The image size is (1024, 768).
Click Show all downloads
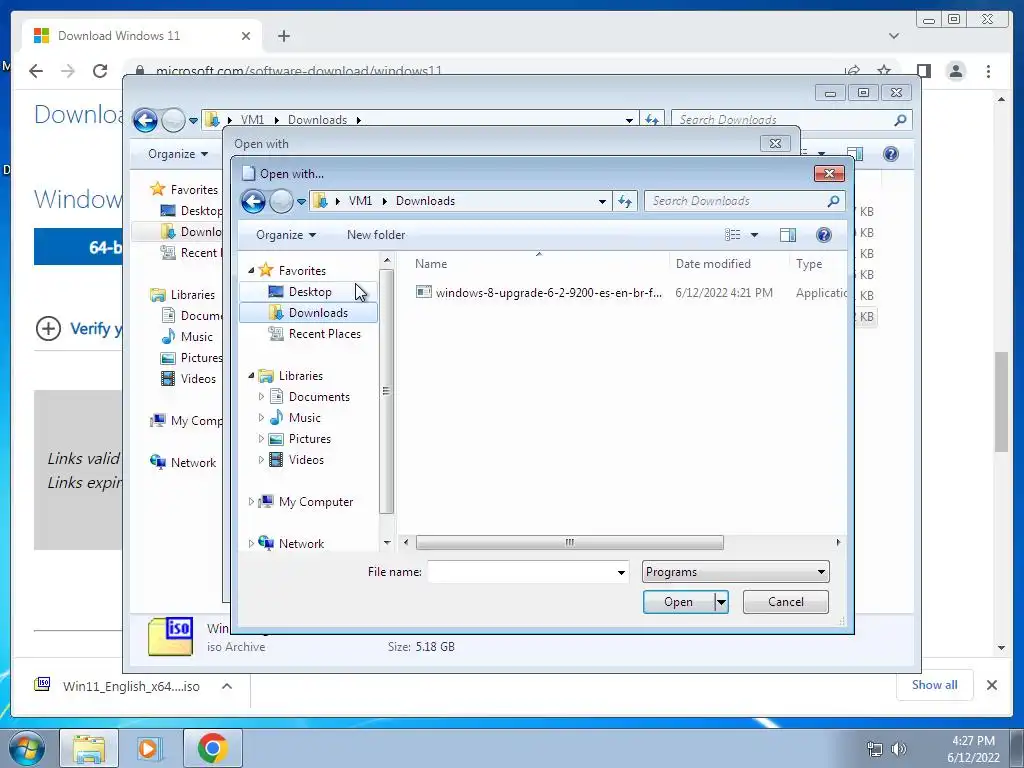pyautogui.click(x=935, y=685)
